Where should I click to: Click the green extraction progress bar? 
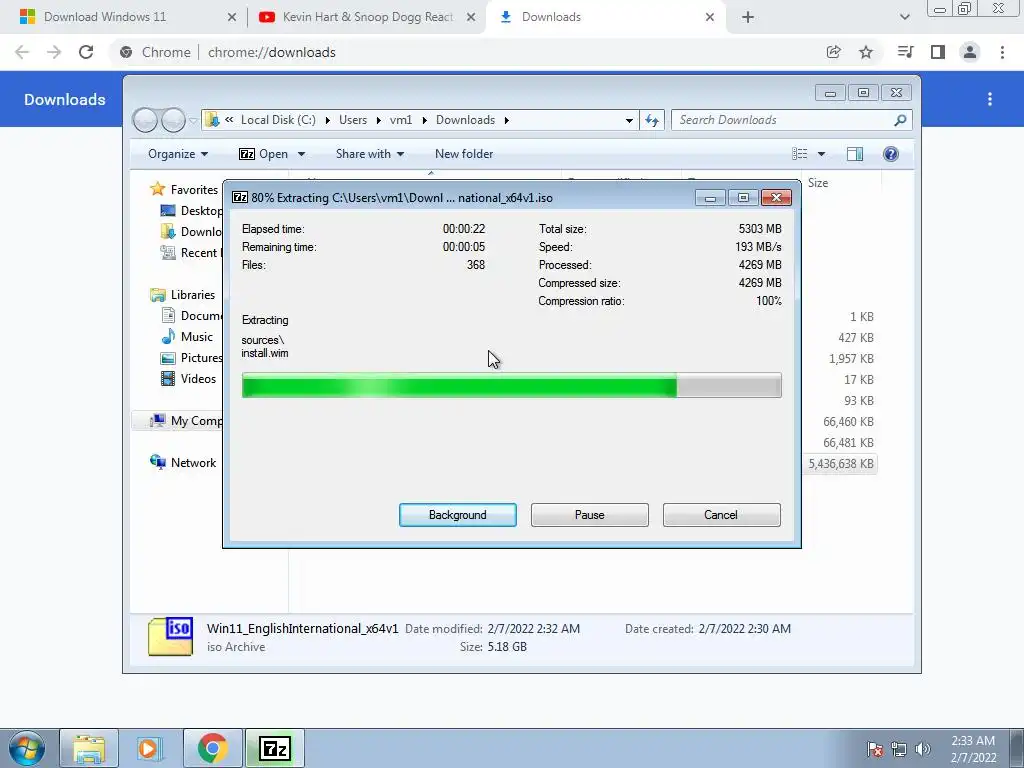pyautogui.click(x=511, y=385)
